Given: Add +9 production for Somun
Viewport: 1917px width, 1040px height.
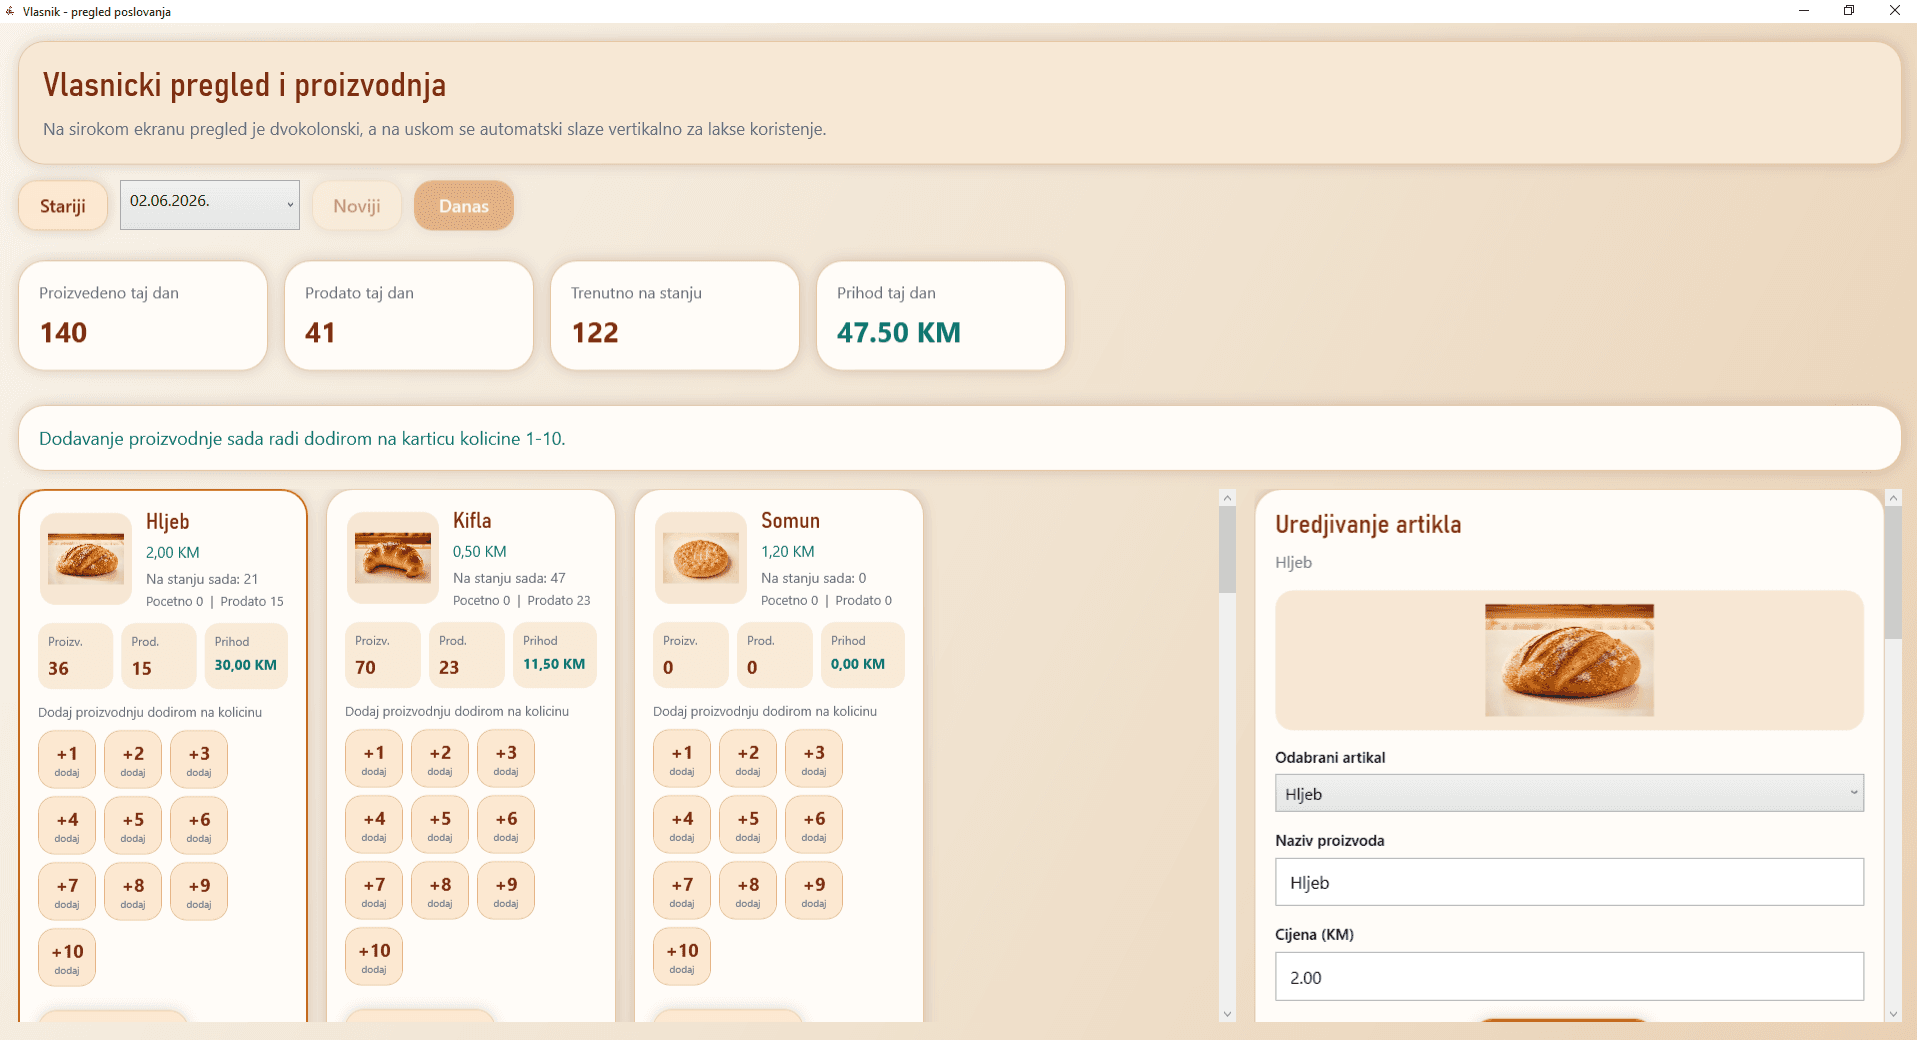Looking at the screenshot, I should tap(814, 891).
